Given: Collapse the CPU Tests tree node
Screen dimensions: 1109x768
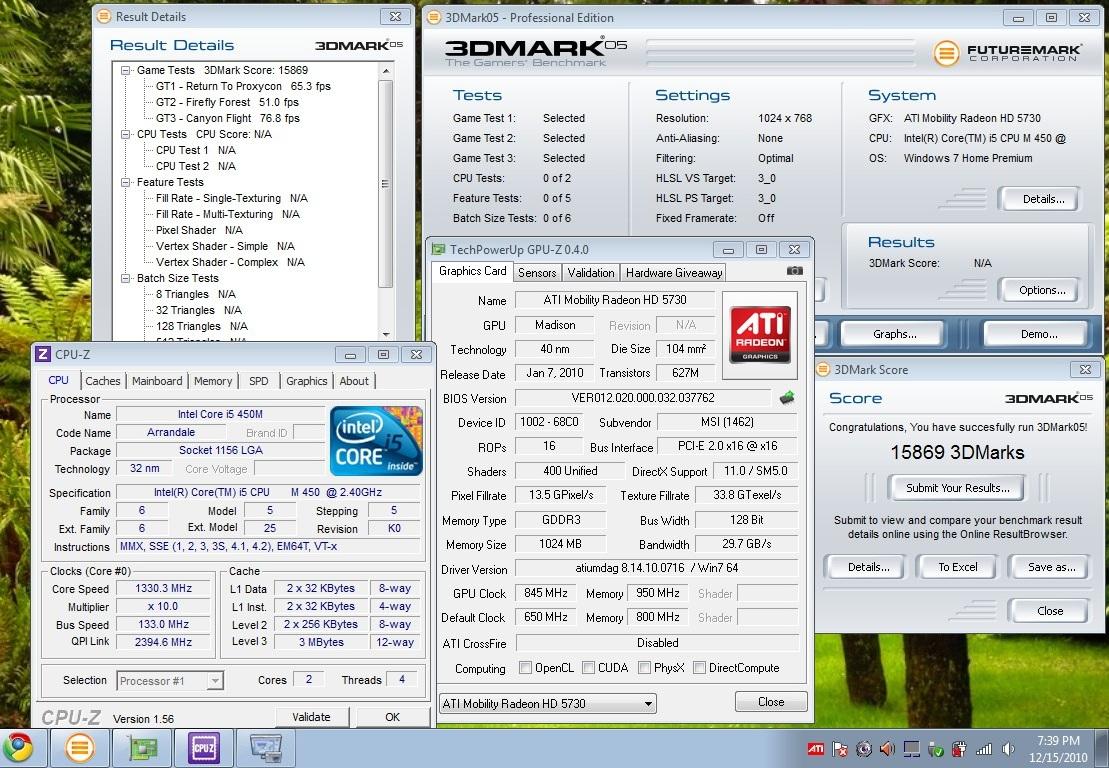Looking at the screenshot, I should (125, 134).
